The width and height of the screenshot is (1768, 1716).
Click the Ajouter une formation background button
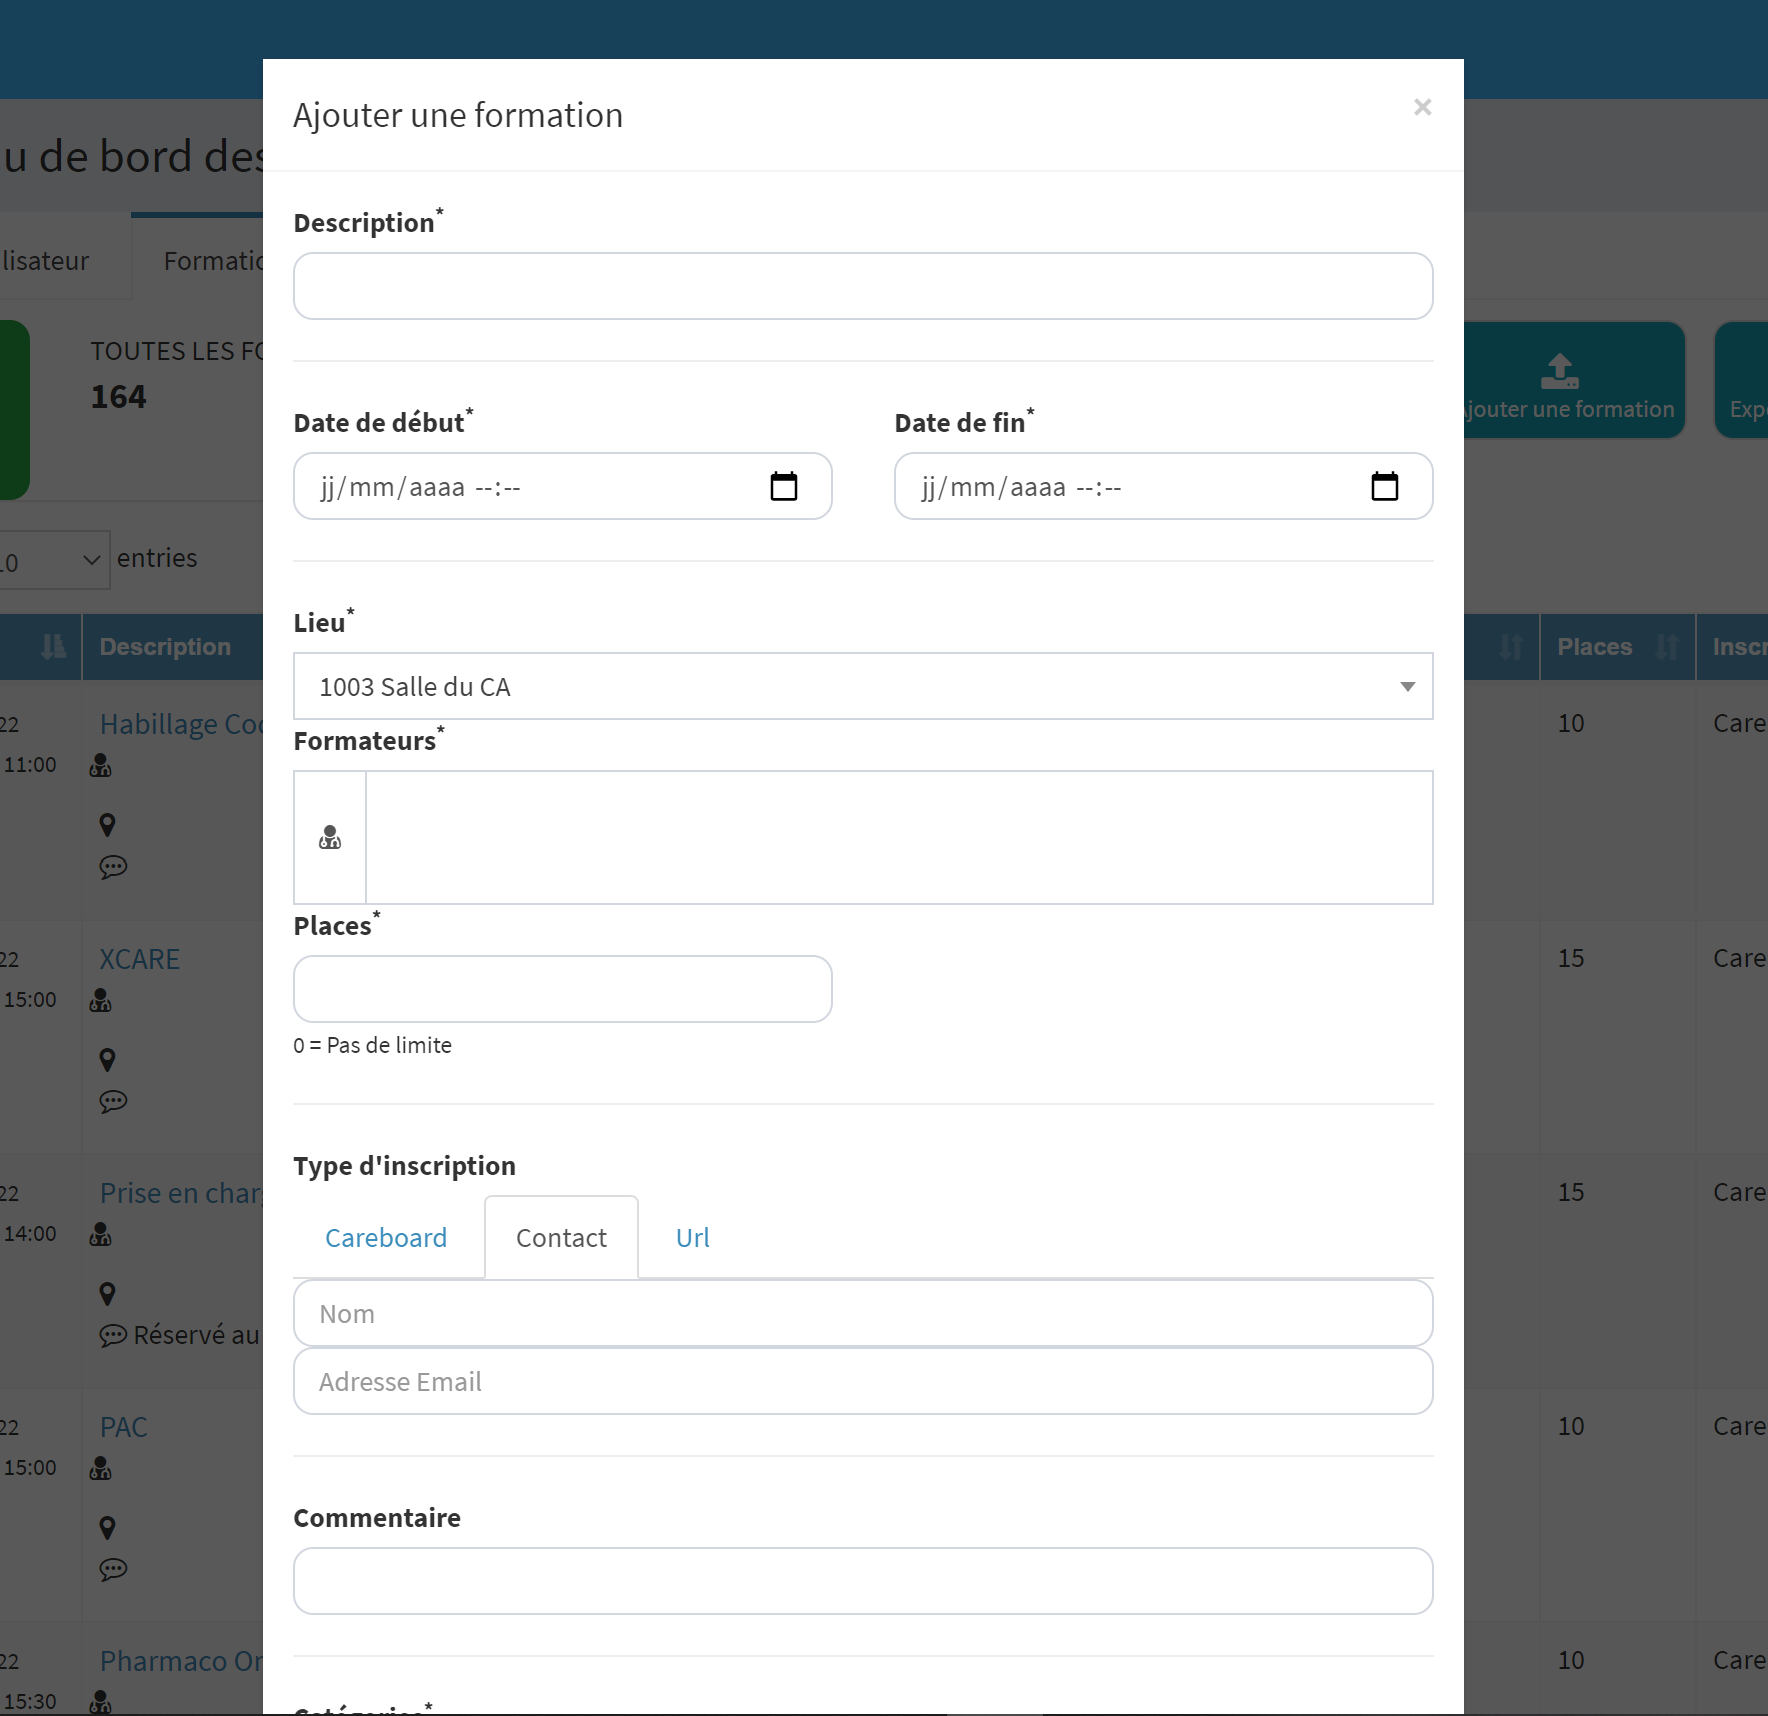click(x=1573, y=380)
